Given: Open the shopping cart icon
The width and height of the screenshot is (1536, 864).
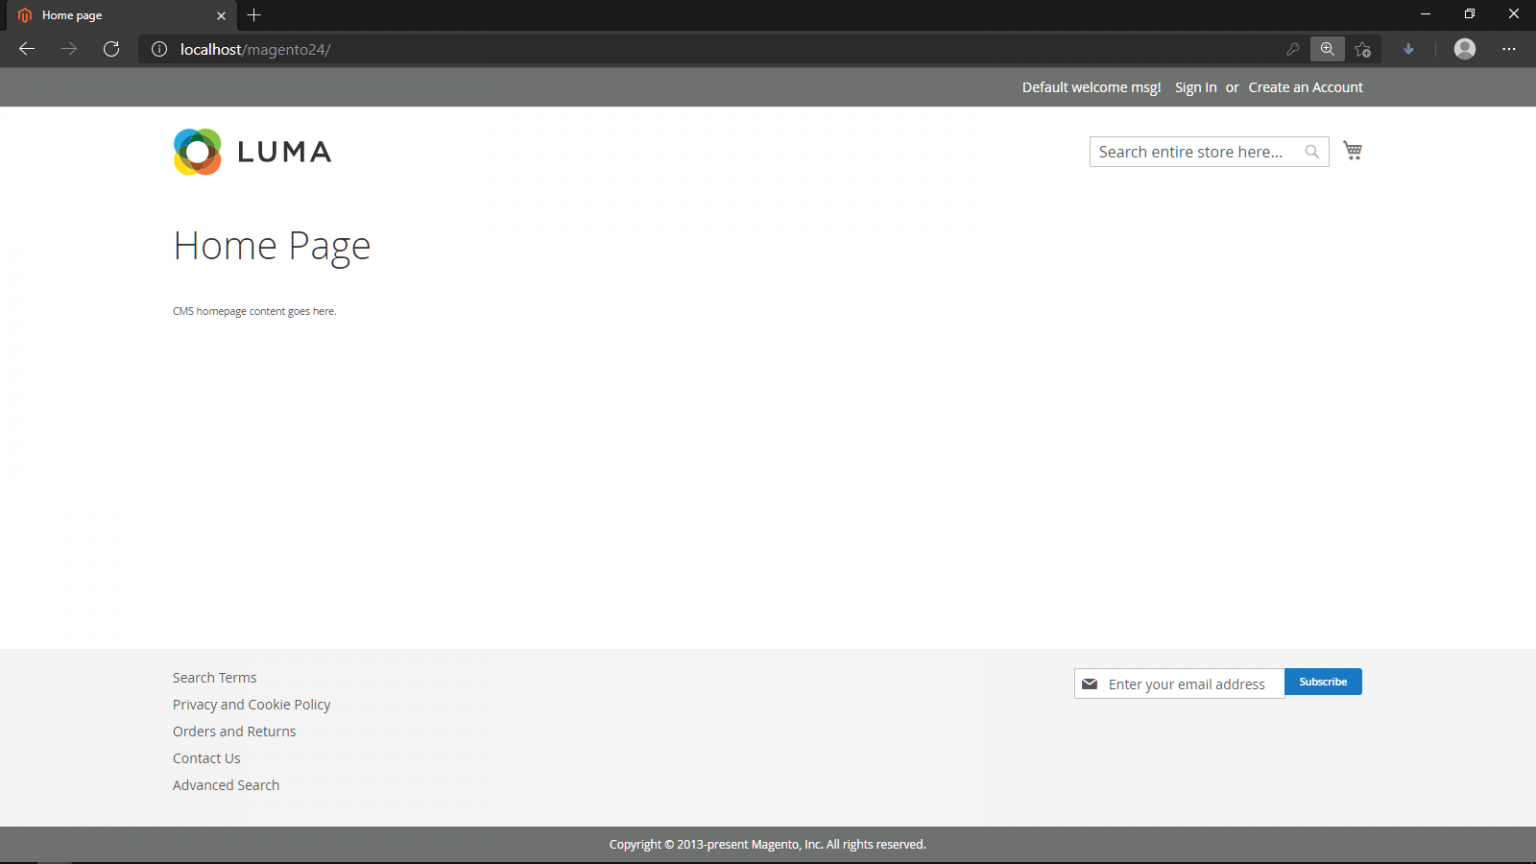Looking at the screenshot, I should coord(1352,151).
